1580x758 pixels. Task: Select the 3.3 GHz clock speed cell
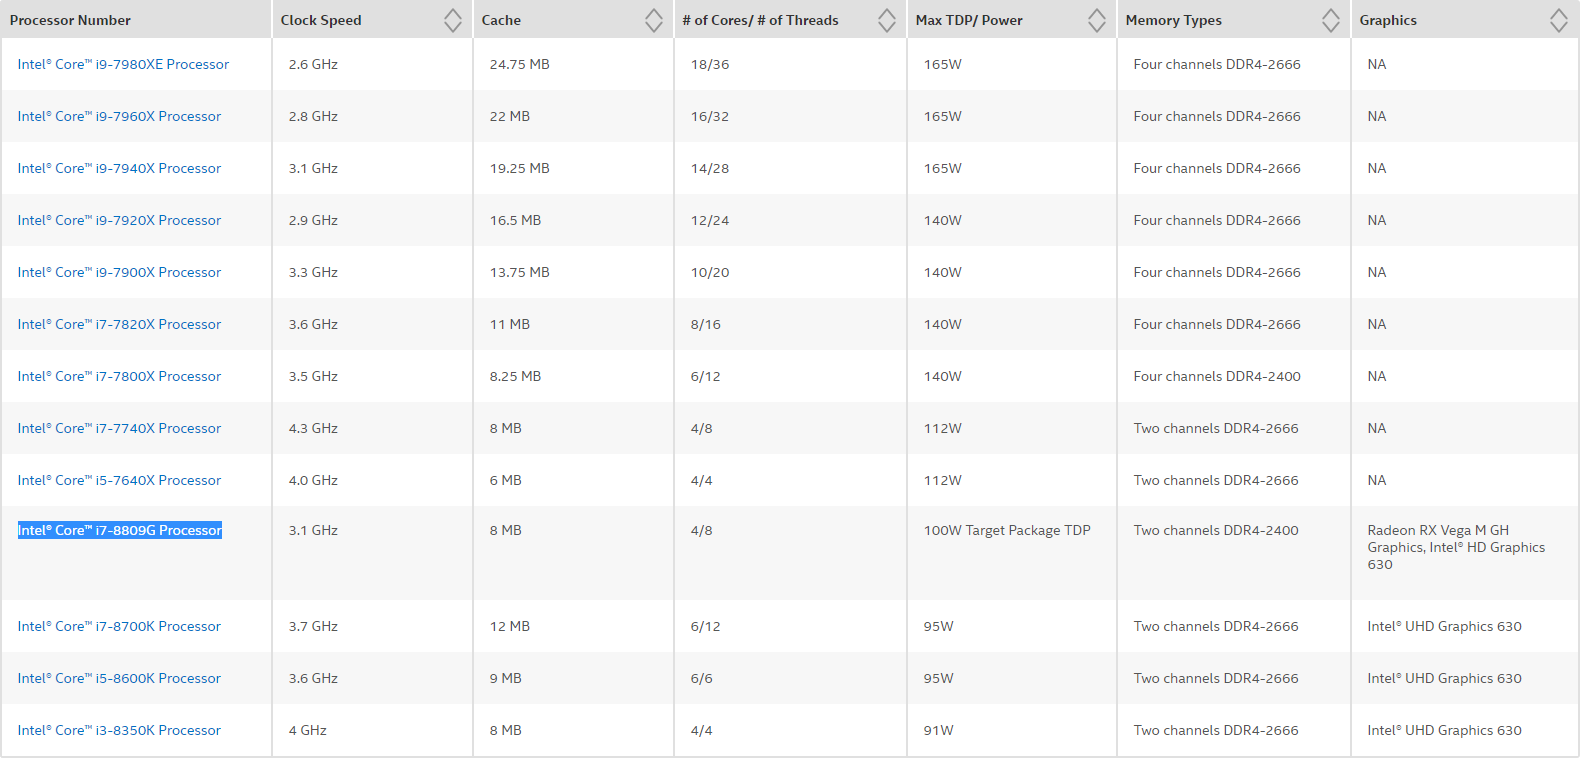point(372,272)
